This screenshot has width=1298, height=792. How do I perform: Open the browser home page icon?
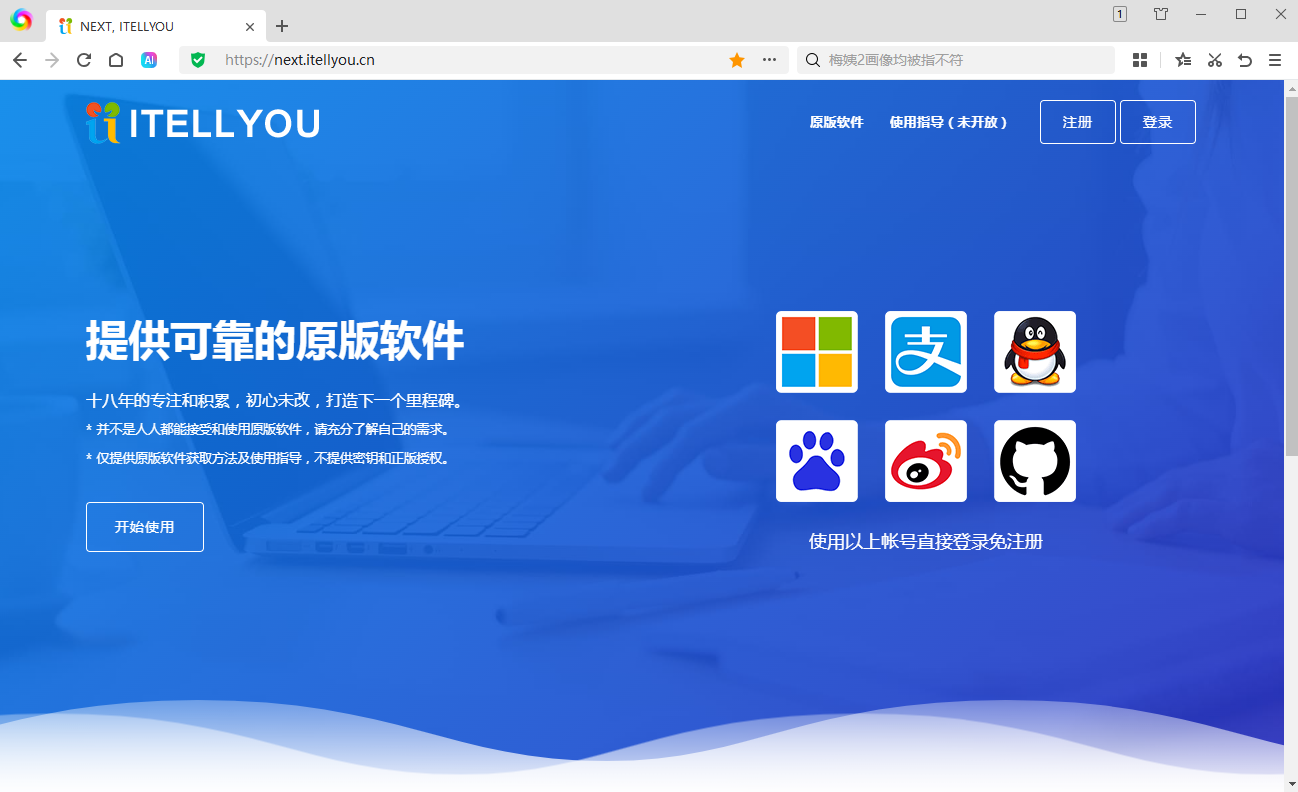116,60
